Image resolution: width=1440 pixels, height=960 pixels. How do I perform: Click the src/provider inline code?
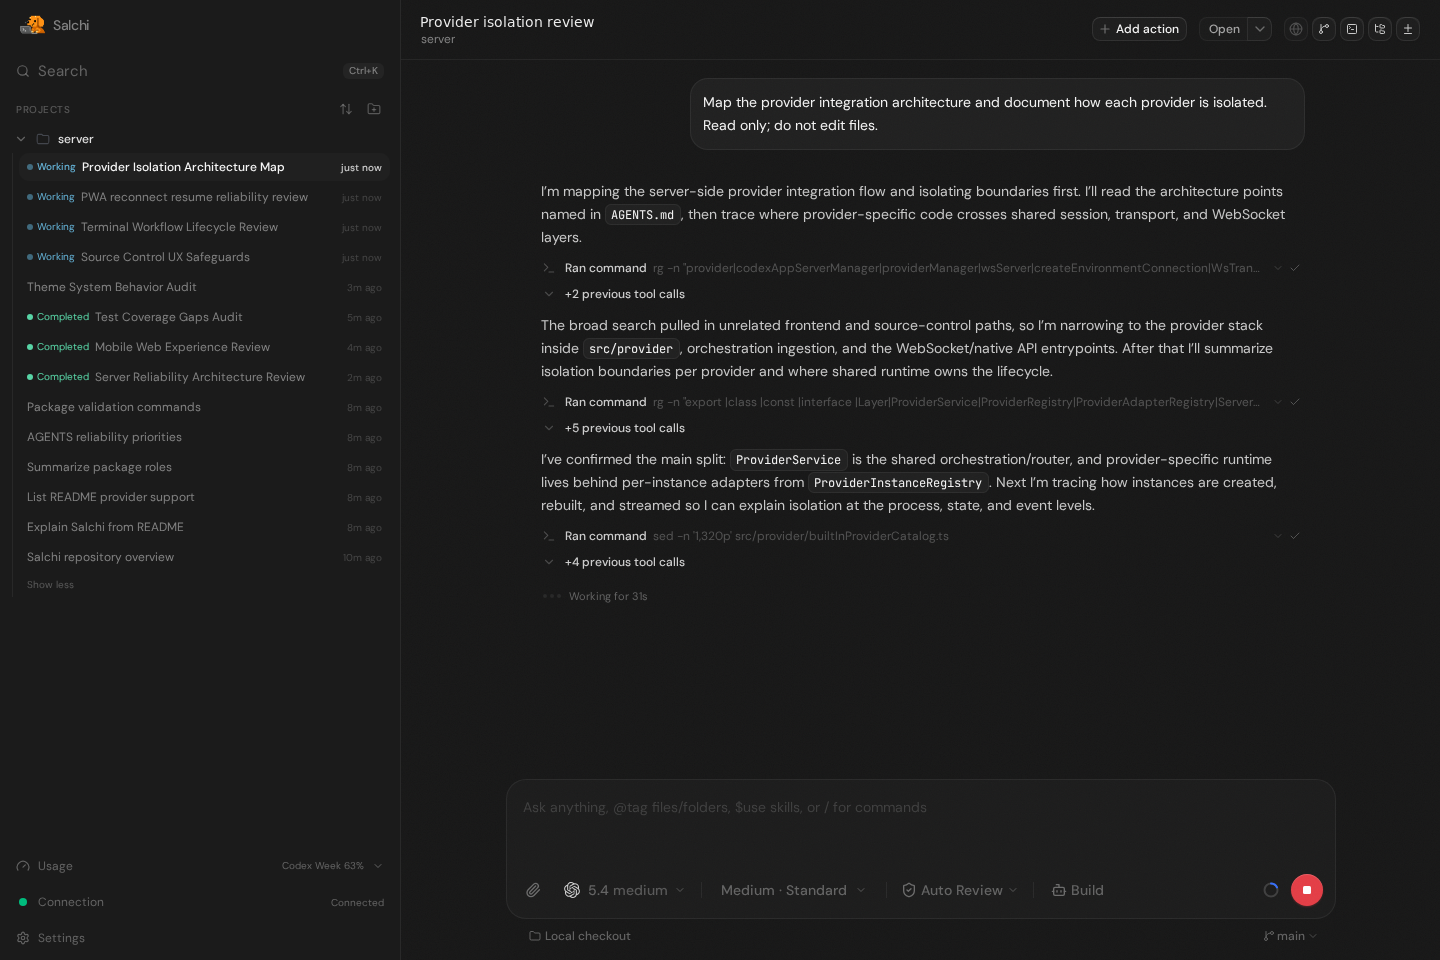[631, 349]
